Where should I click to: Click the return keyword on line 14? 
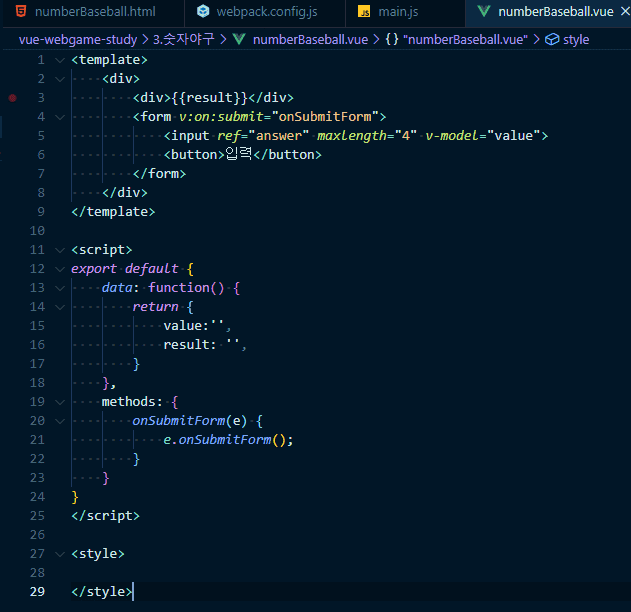coord(155,307)
